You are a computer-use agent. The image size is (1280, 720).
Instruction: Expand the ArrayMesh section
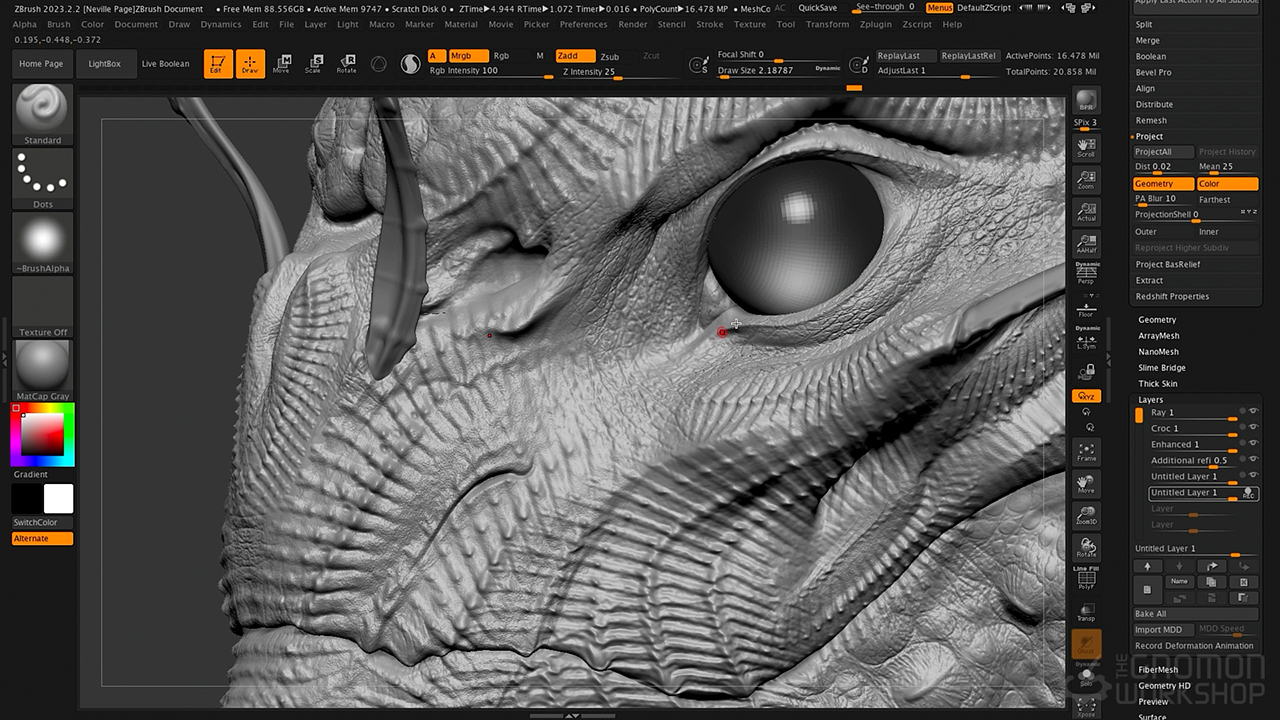pyautogui.click(x=1158, y=336)
